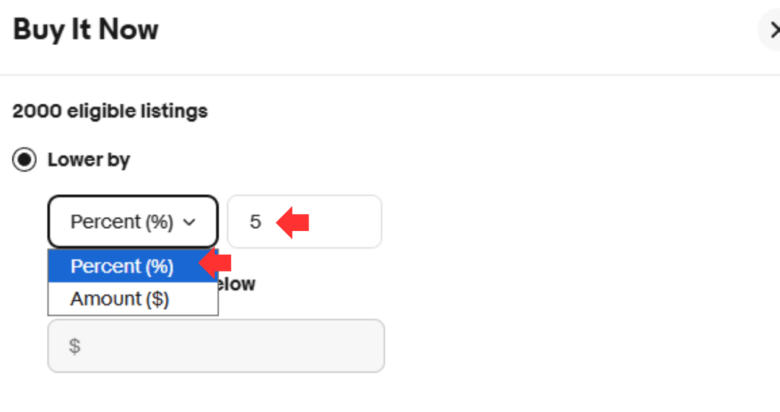Click the Lower by label text
This screenshot has height=412, width=780.
coord(88,160)
